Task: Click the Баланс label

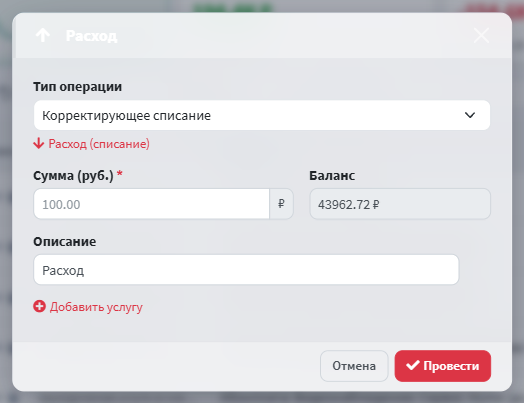Action: click(x=332, y=175)
